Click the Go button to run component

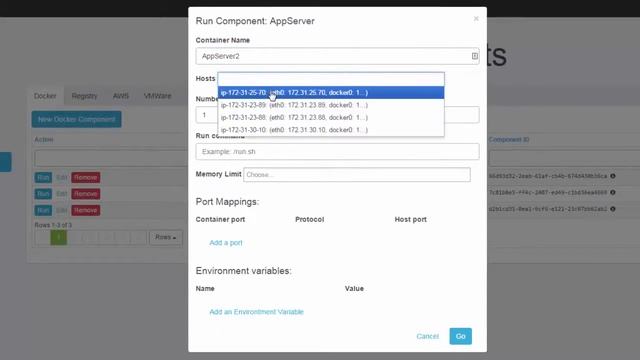click(460, 336)
